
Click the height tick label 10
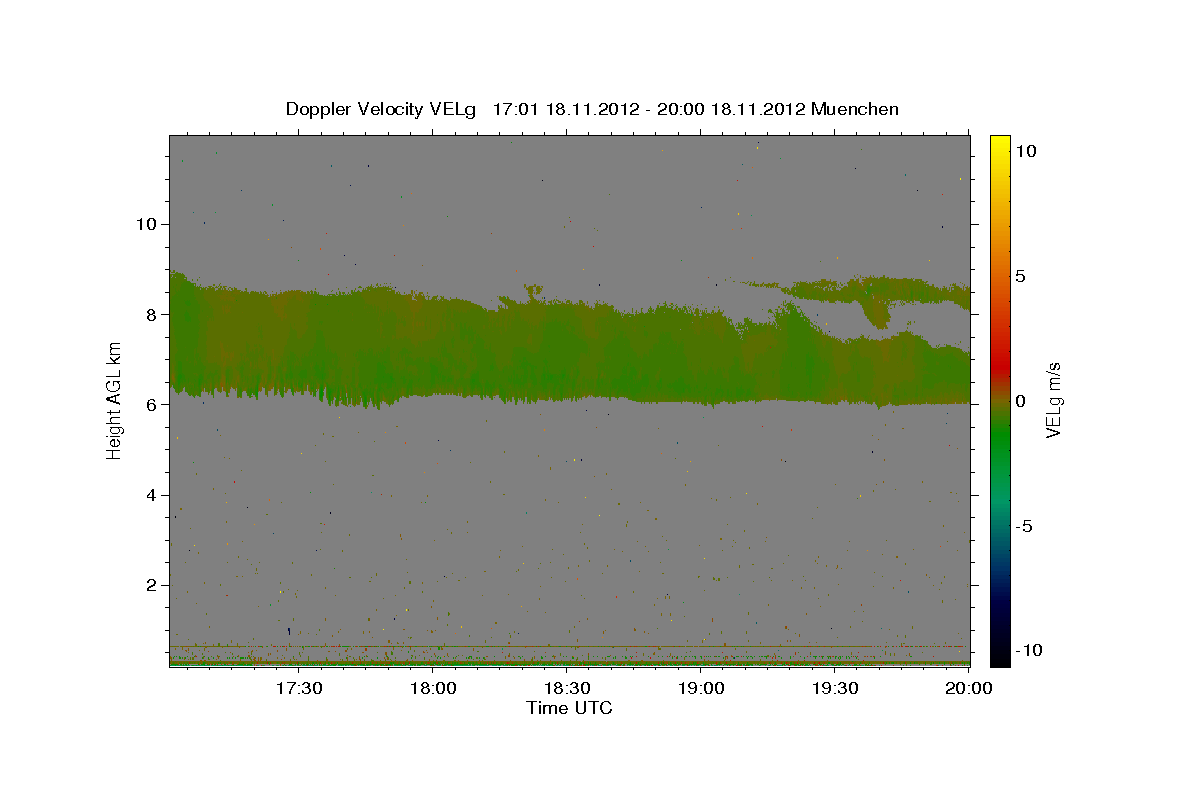point(146,224)
